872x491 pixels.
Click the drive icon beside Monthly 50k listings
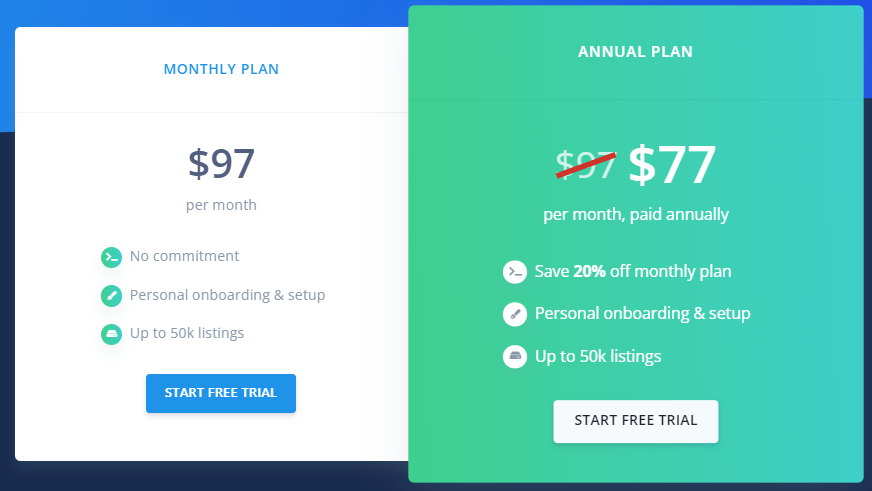(x=111, y=334)
